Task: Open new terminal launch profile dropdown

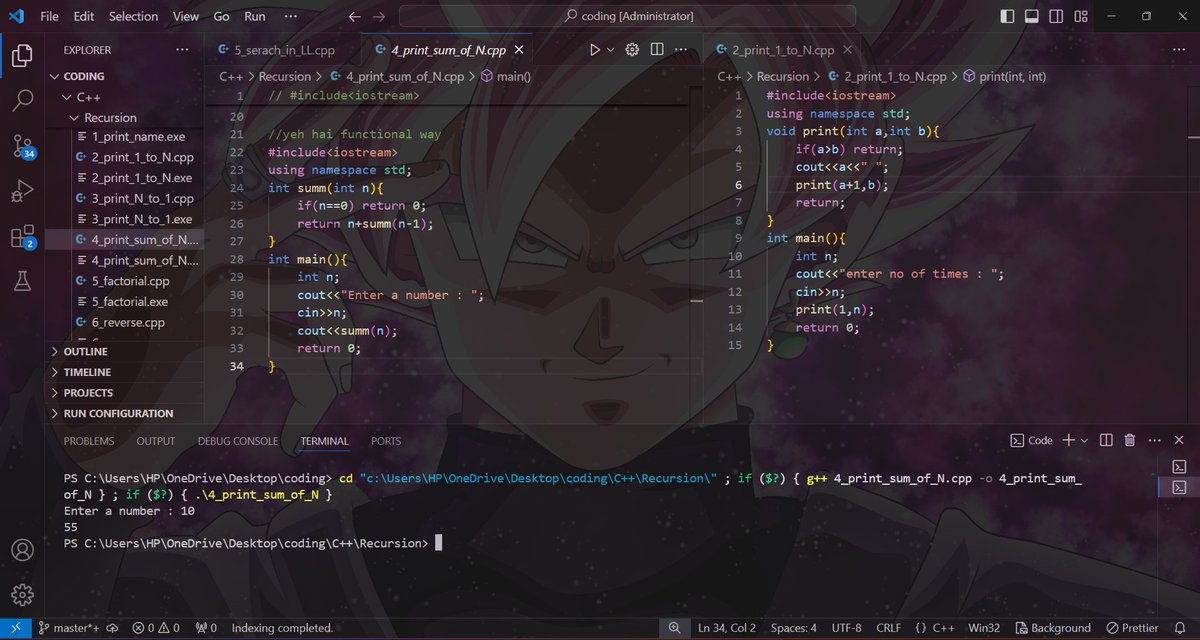Action: [1086, 440]
